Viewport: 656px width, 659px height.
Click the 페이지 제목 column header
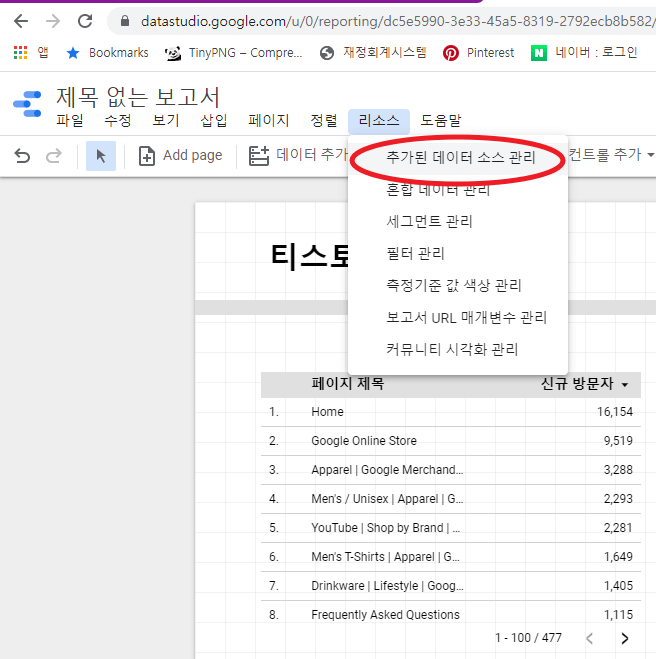tap(347, 384)
